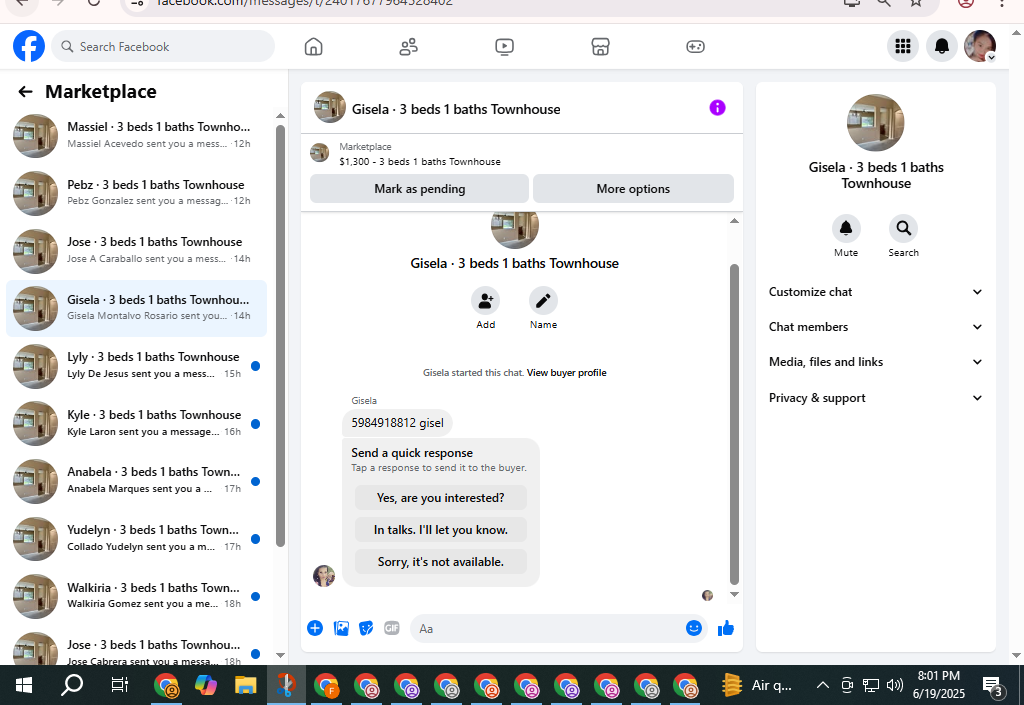The image size is (1024, 705).
Task: Choose a GIF icon
Action: [392, 628]
